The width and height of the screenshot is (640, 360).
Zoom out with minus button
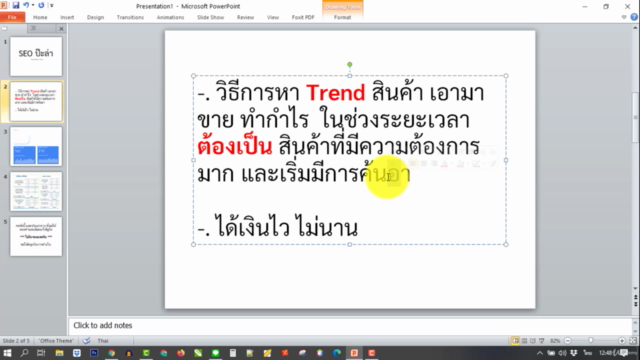(x=568, y=340)
